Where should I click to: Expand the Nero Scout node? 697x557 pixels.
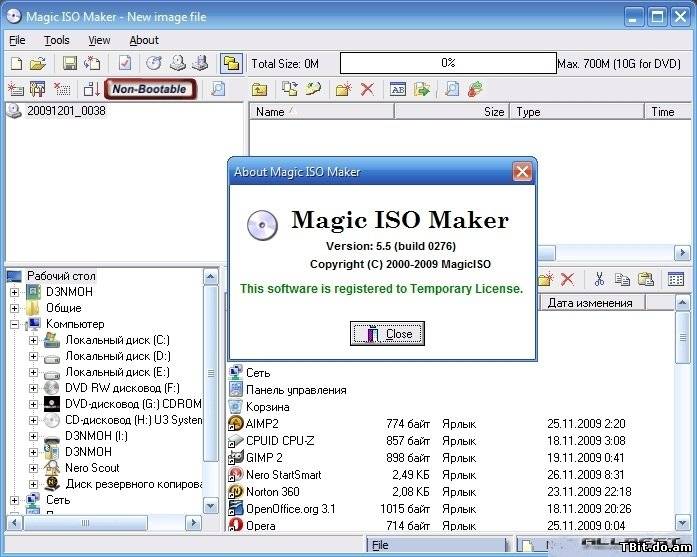click(33, 468)
